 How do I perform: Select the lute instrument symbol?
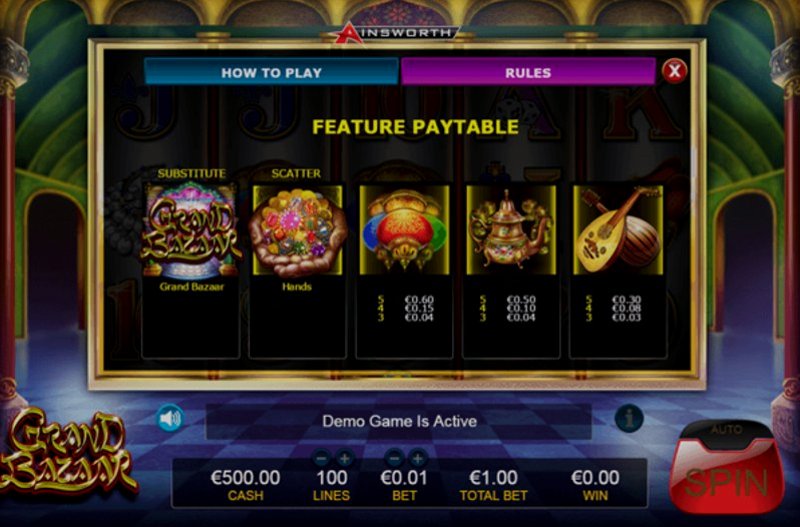coord(618,230)
